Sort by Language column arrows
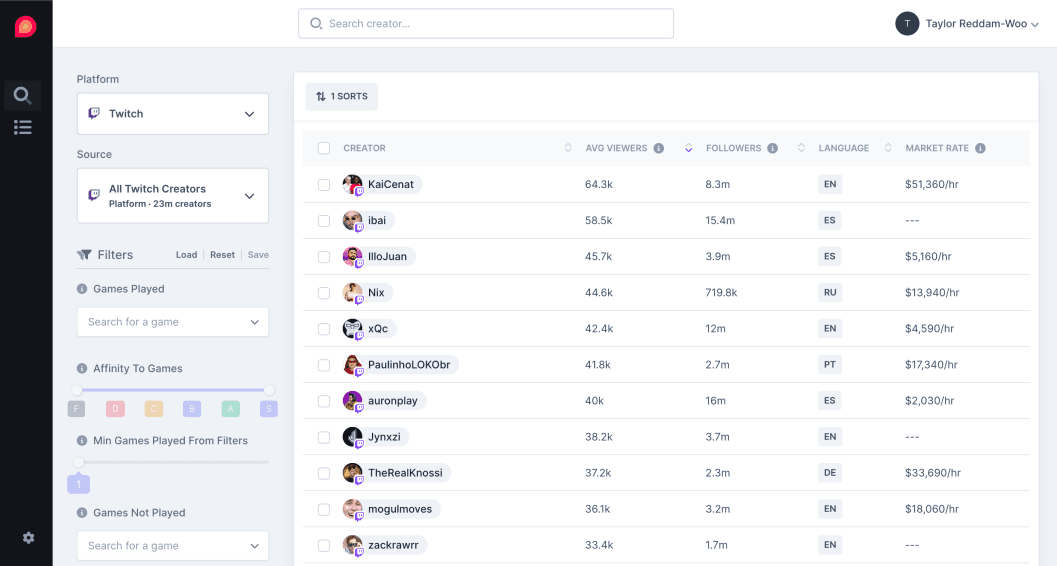 [888, 148]
